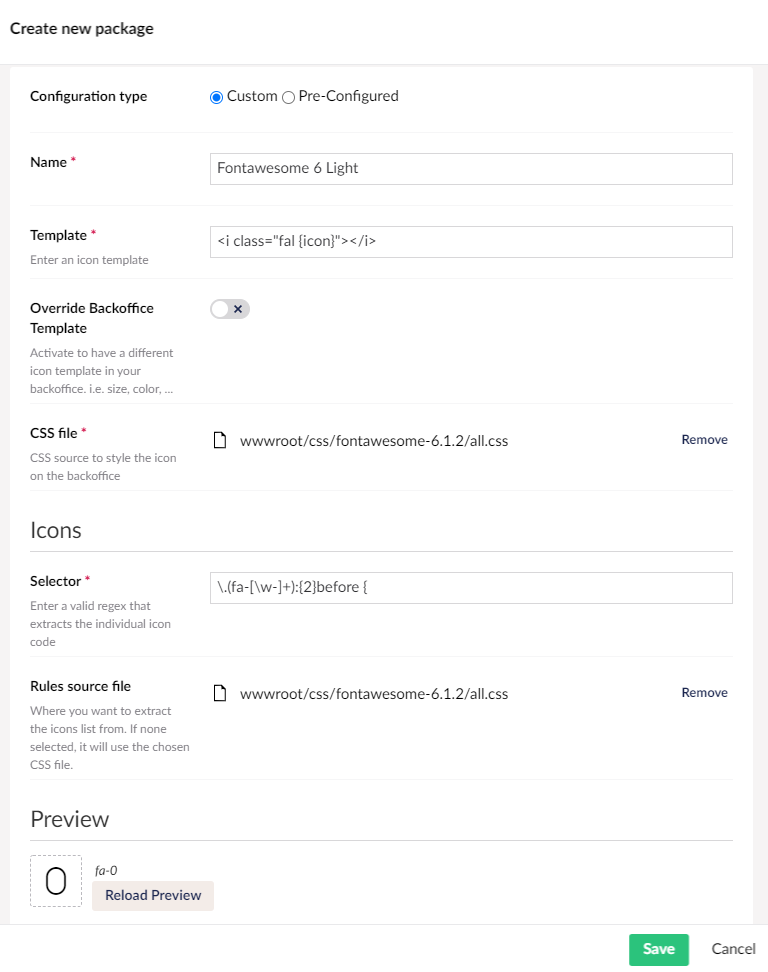Select the Pre-Configured radio button
The height and width of the screenshot is (972, 768).
pyautogui.click(x=288, y=96)
